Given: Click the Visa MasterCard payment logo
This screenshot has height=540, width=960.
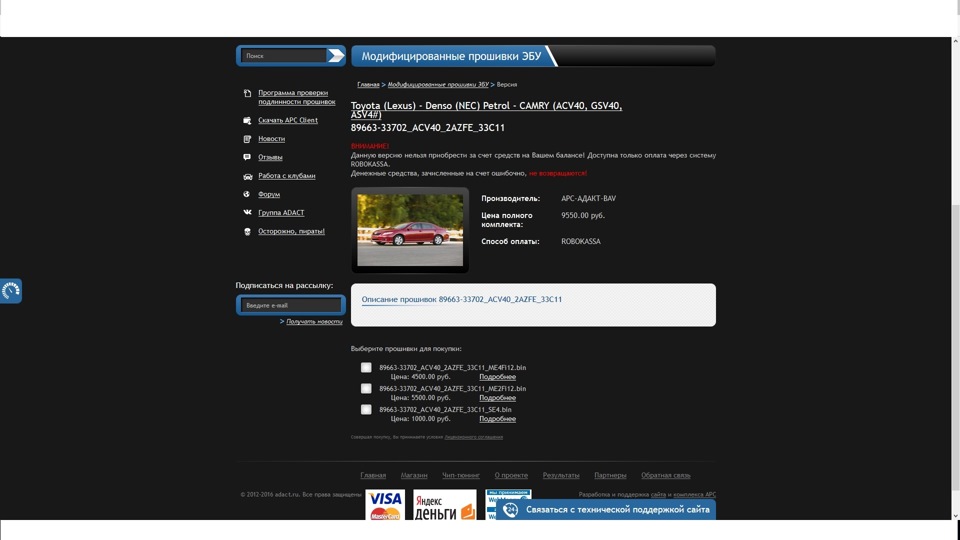Looking at the screenshot, I should pyautogui.click(x=385, y=505).
